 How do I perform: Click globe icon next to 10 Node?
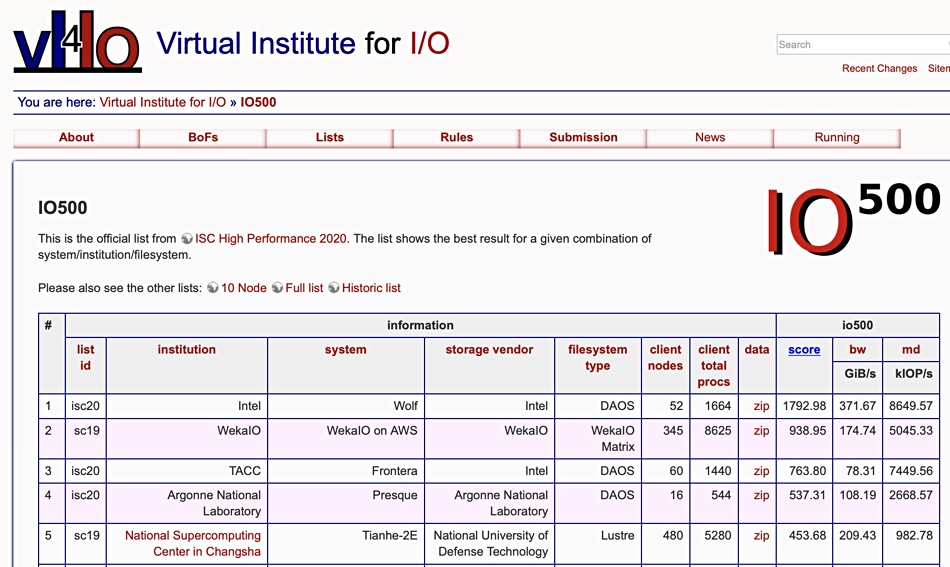click(213, 288)
